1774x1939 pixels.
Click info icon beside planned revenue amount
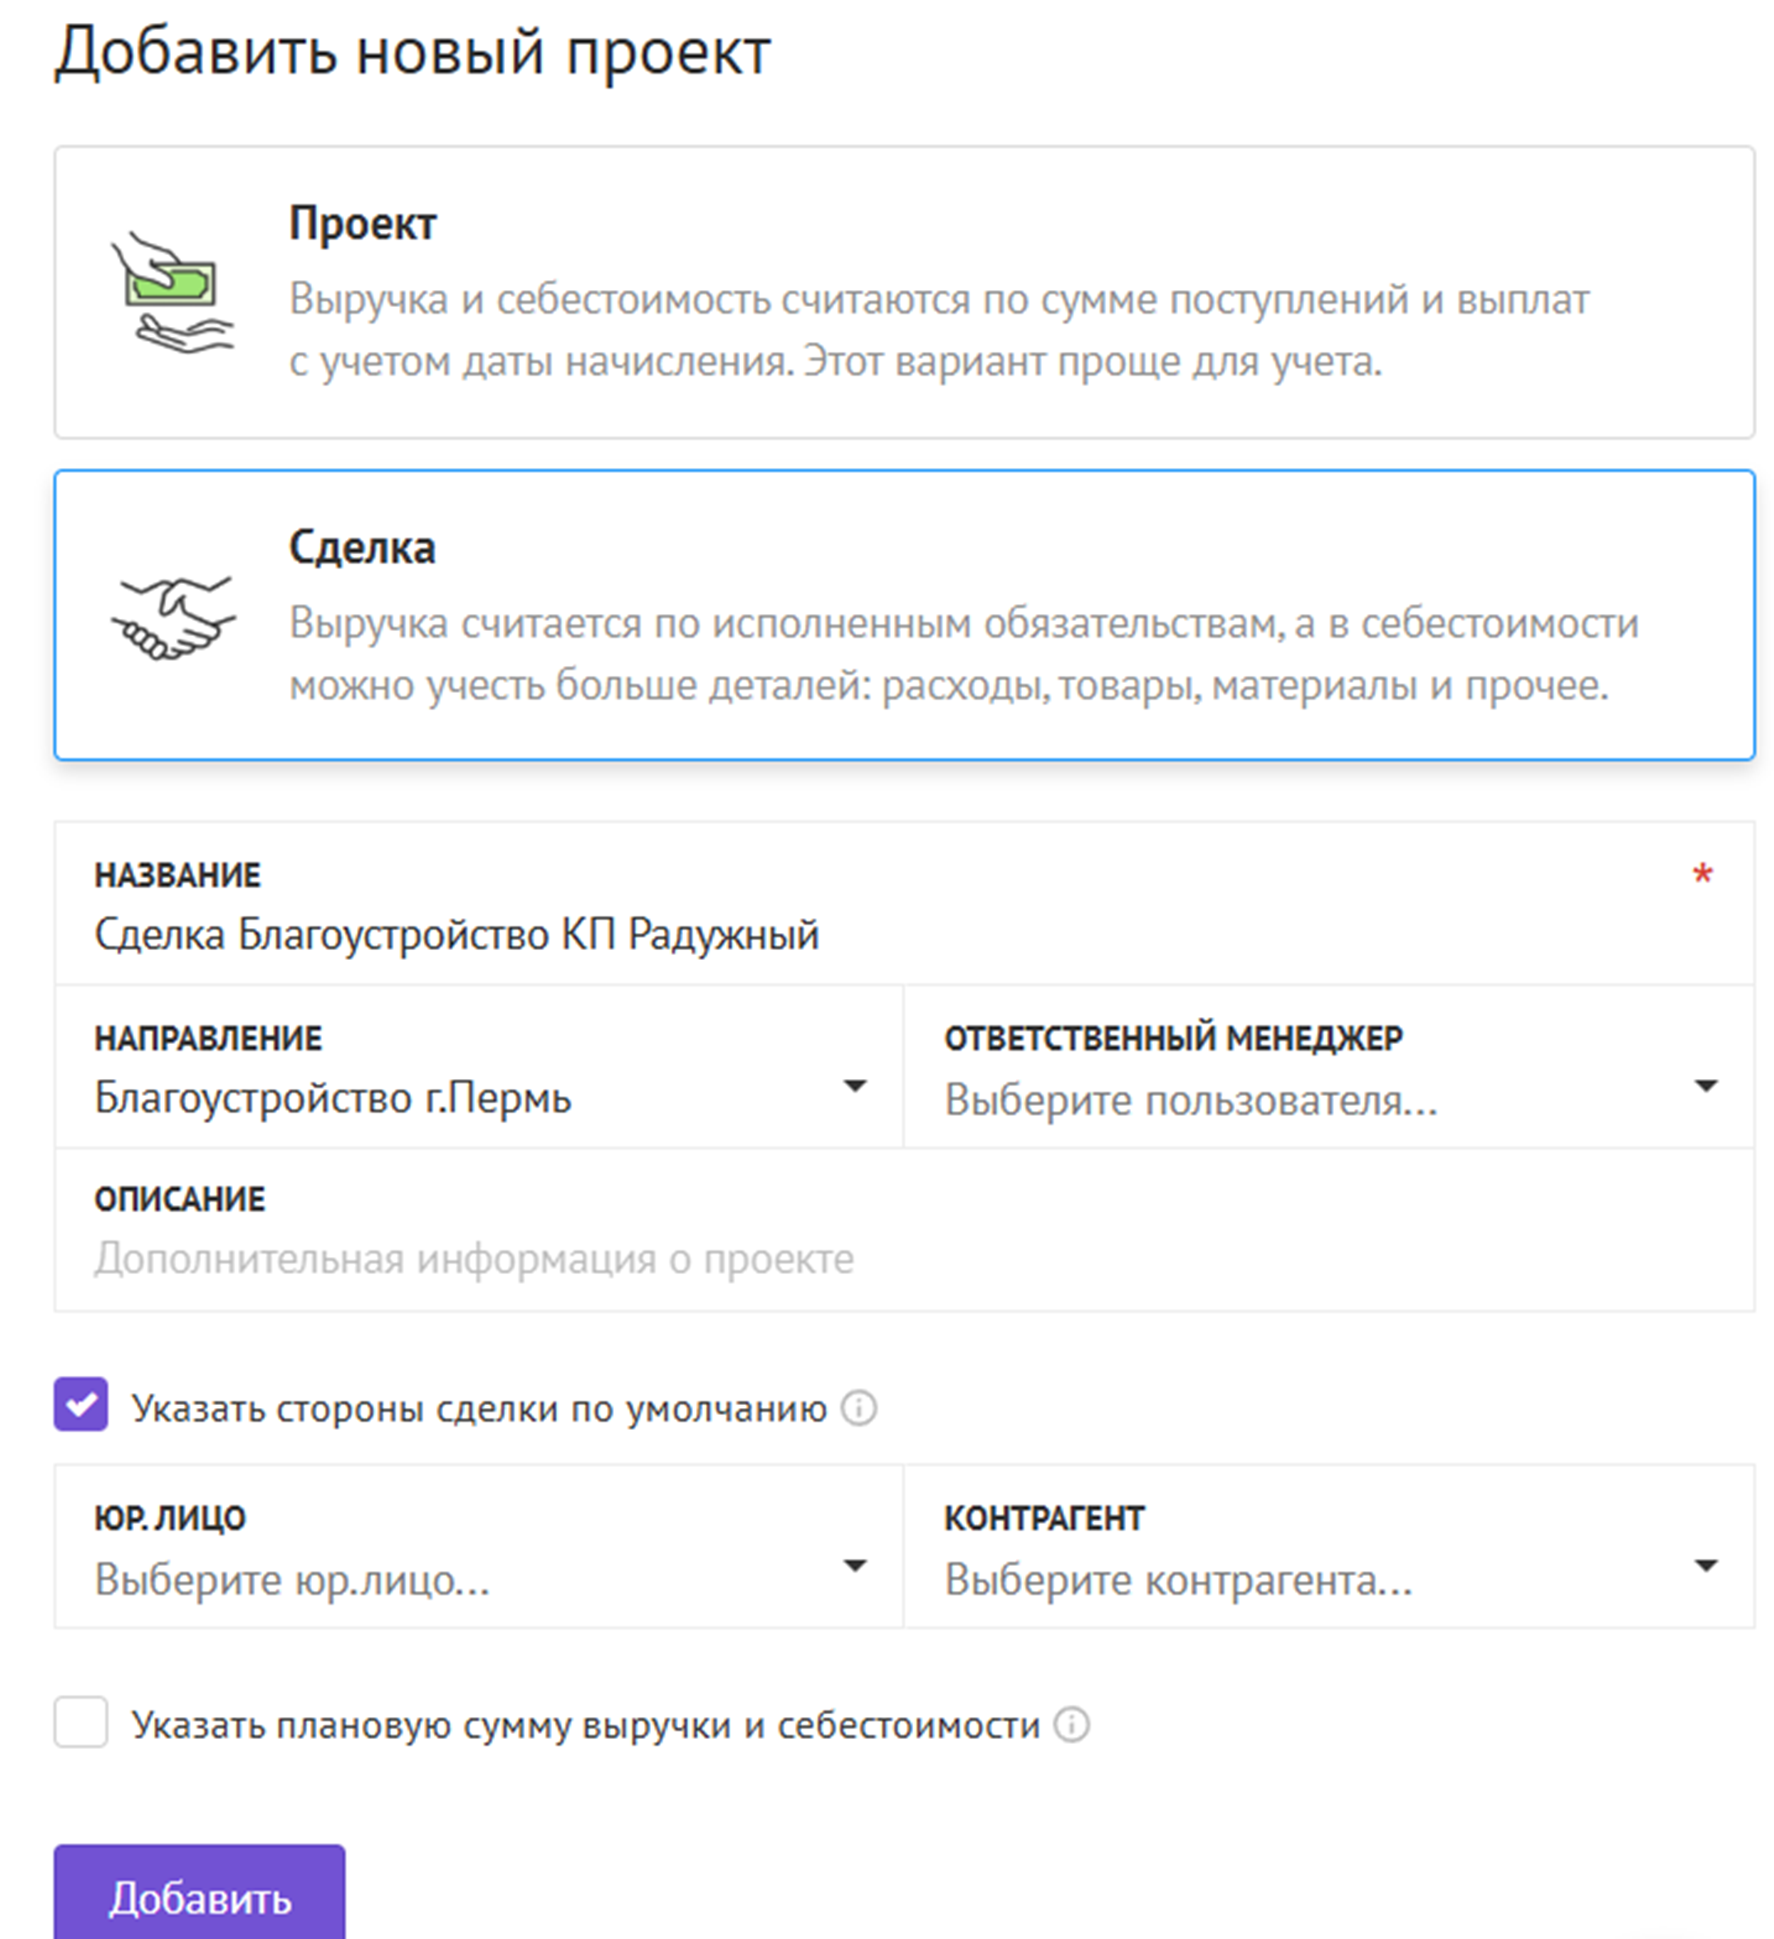pyautogui.click(x=1071, y=1725)
